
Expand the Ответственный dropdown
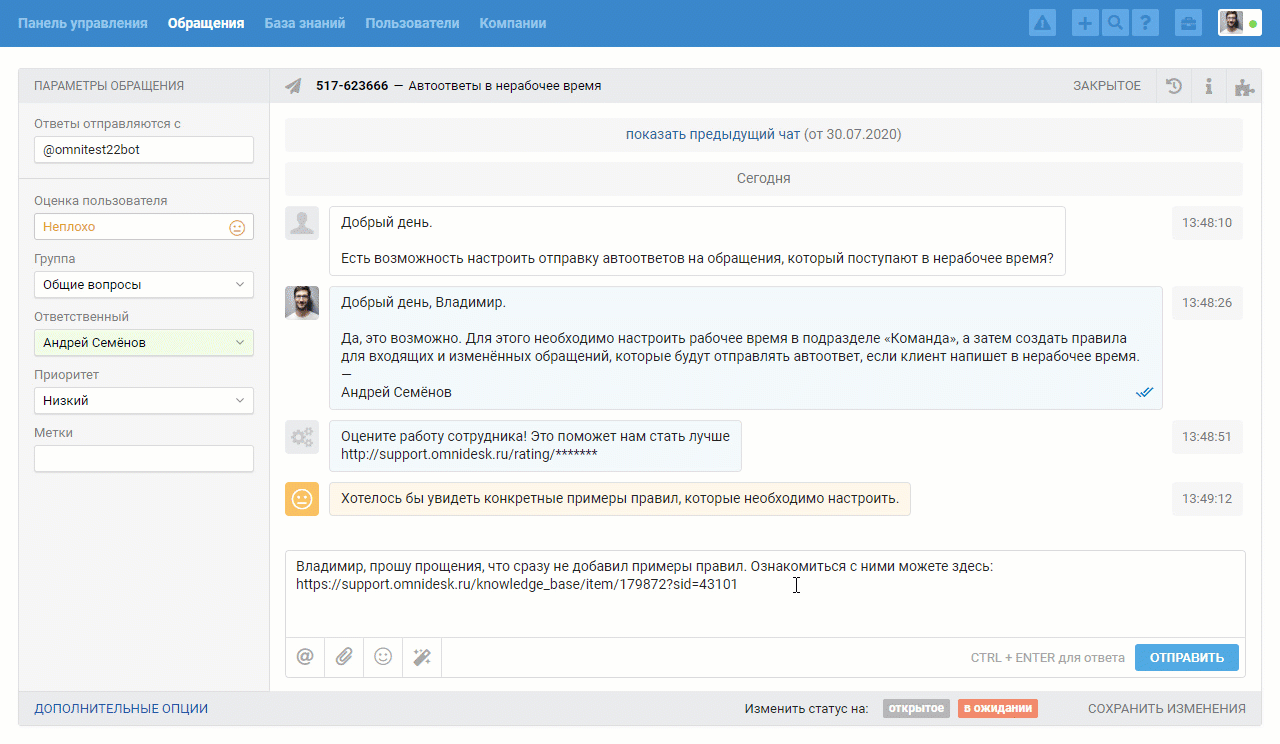point(144,343)
